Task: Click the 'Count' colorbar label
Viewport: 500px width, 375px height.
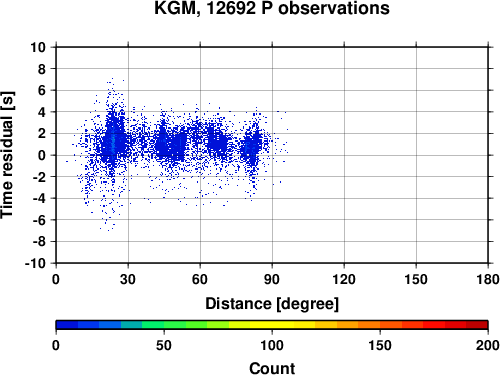Action: point(272,368)
